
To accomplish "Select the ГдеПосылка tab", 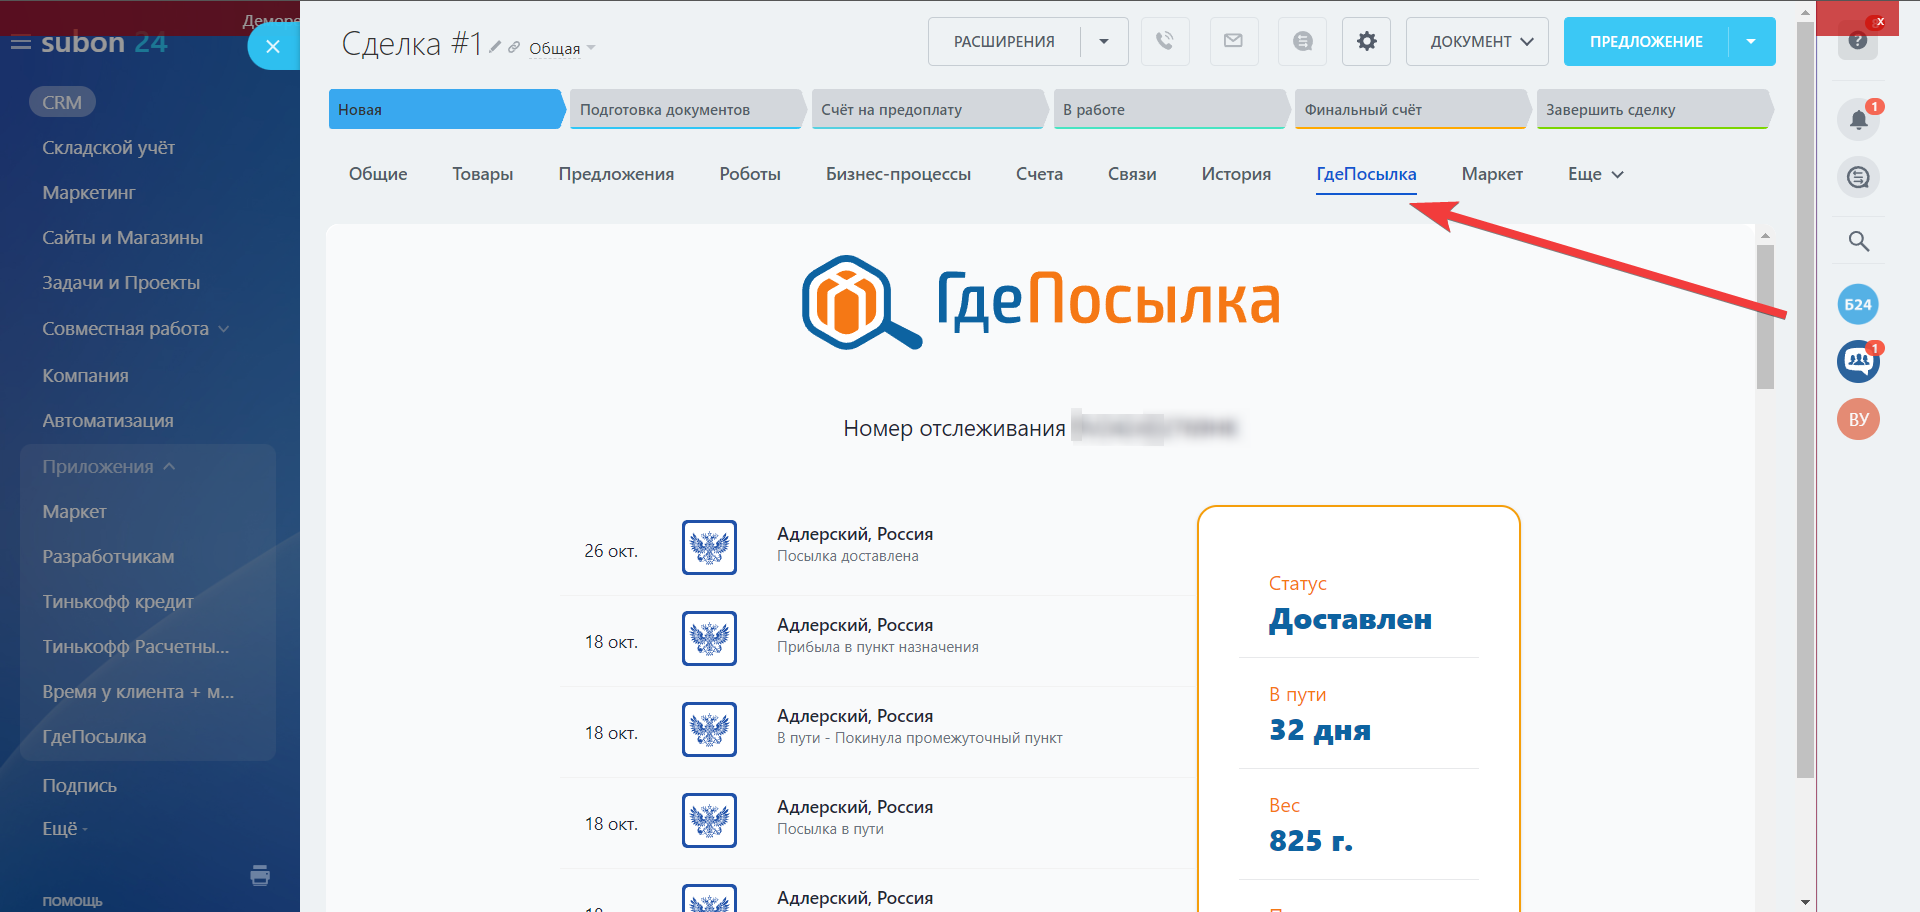I will [1366, 174].
